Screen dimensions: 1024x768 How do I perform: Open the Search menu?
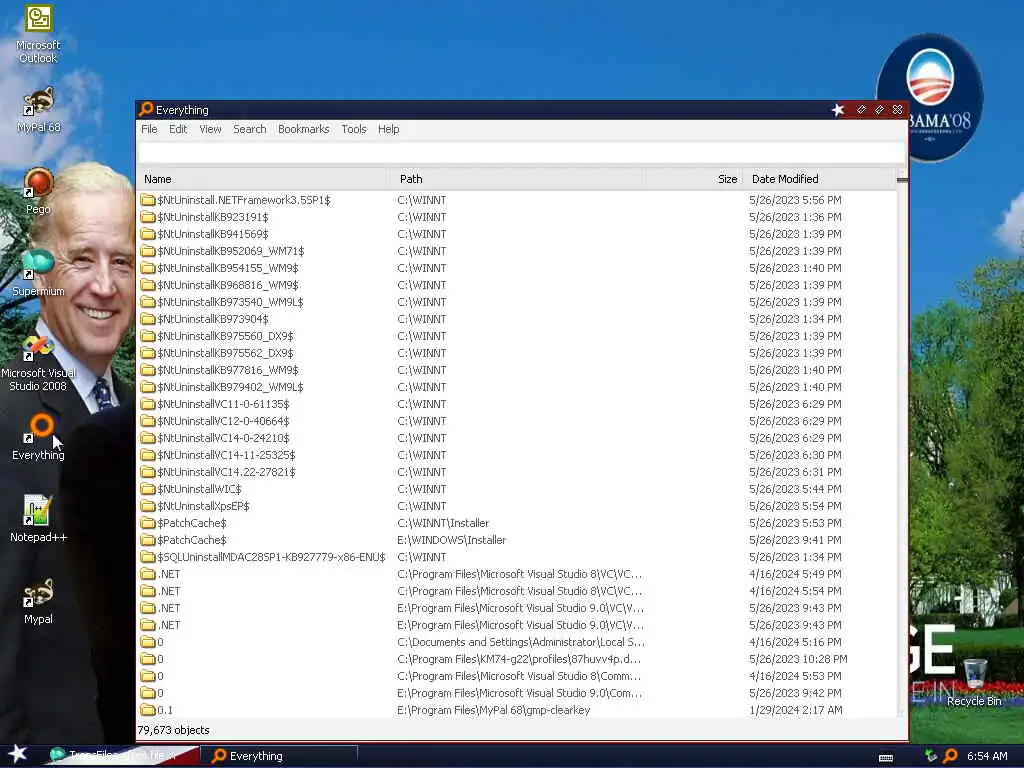(249, 129)
